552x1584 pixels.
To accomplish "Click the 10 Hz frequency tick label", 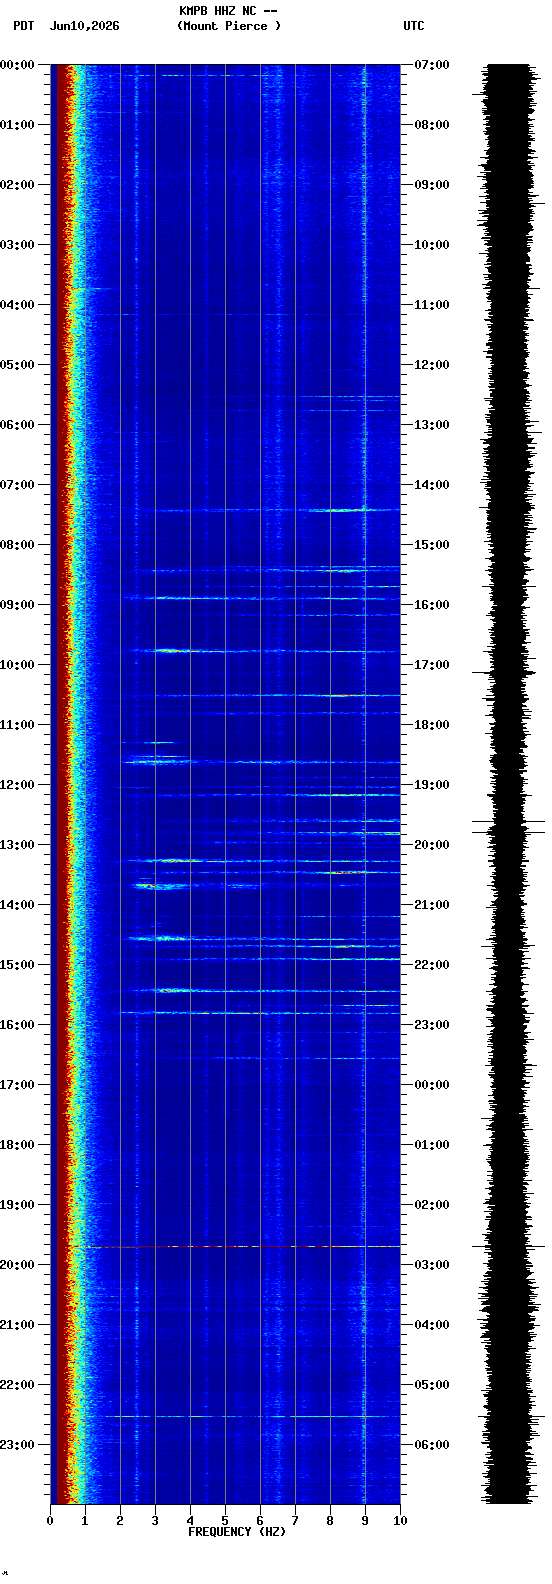I will pos(400,1521).
